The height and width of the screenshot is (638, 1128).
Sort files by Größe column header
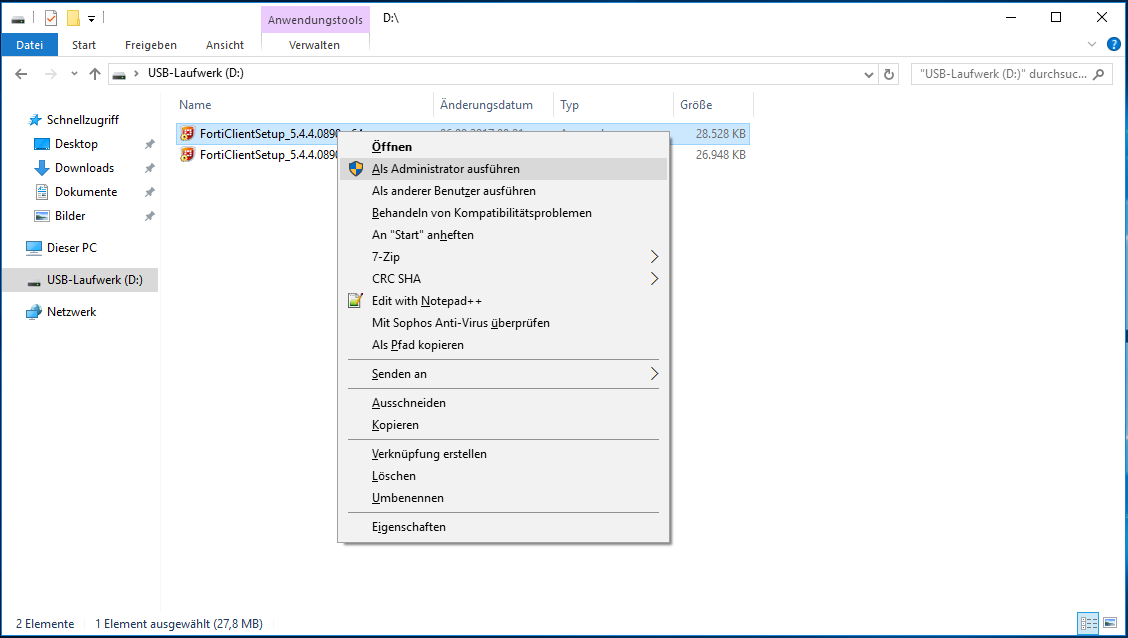tap(696, 105)
